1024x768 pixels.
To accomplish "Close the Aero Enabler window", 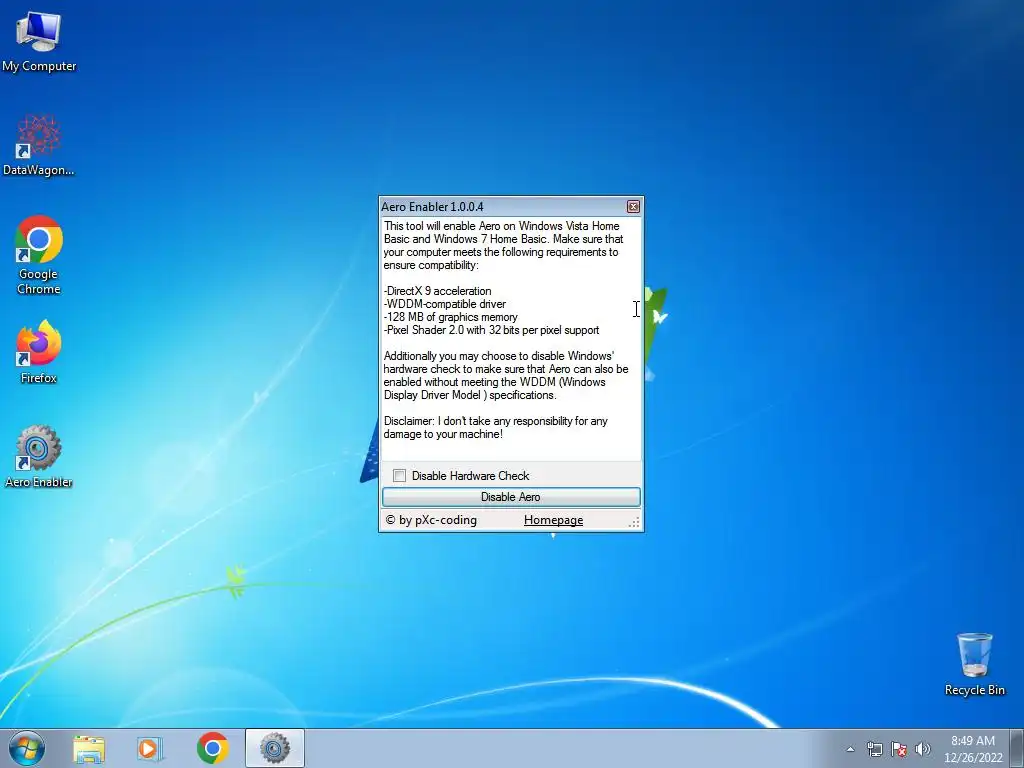I will click(633, 206).
